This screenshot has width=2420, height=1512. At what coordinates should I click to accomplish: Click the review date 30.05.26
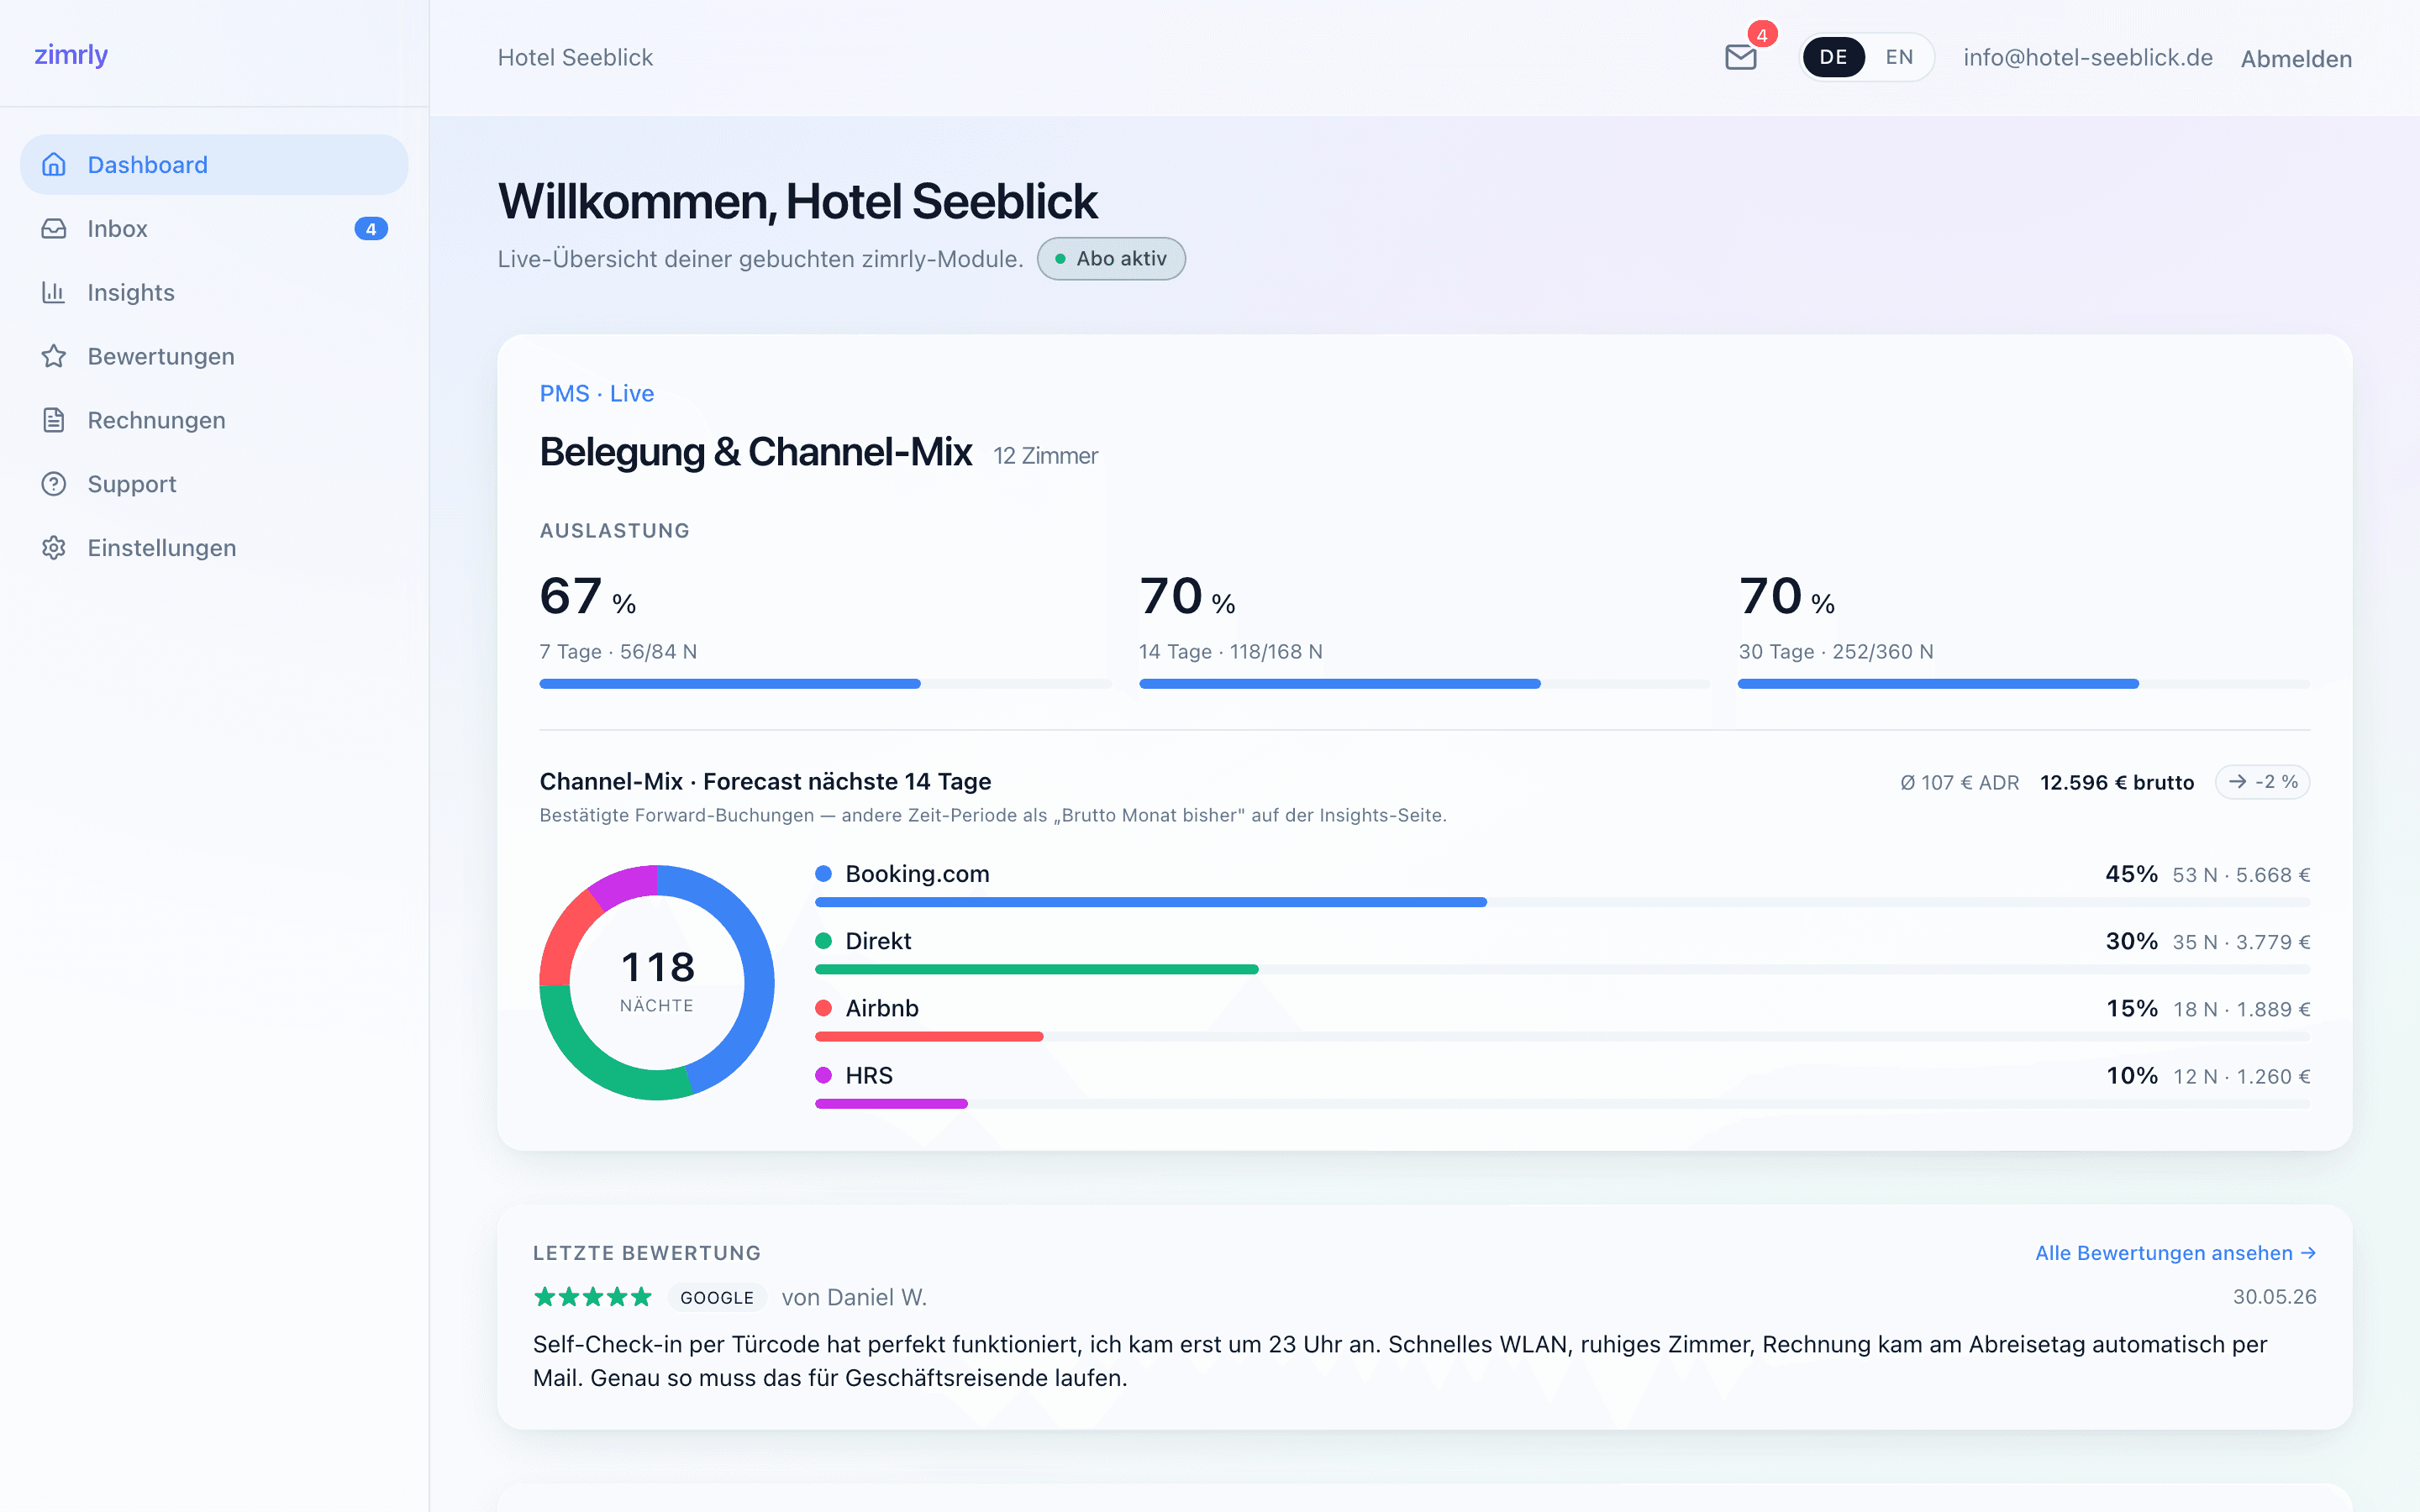tap(2274, 1297)
